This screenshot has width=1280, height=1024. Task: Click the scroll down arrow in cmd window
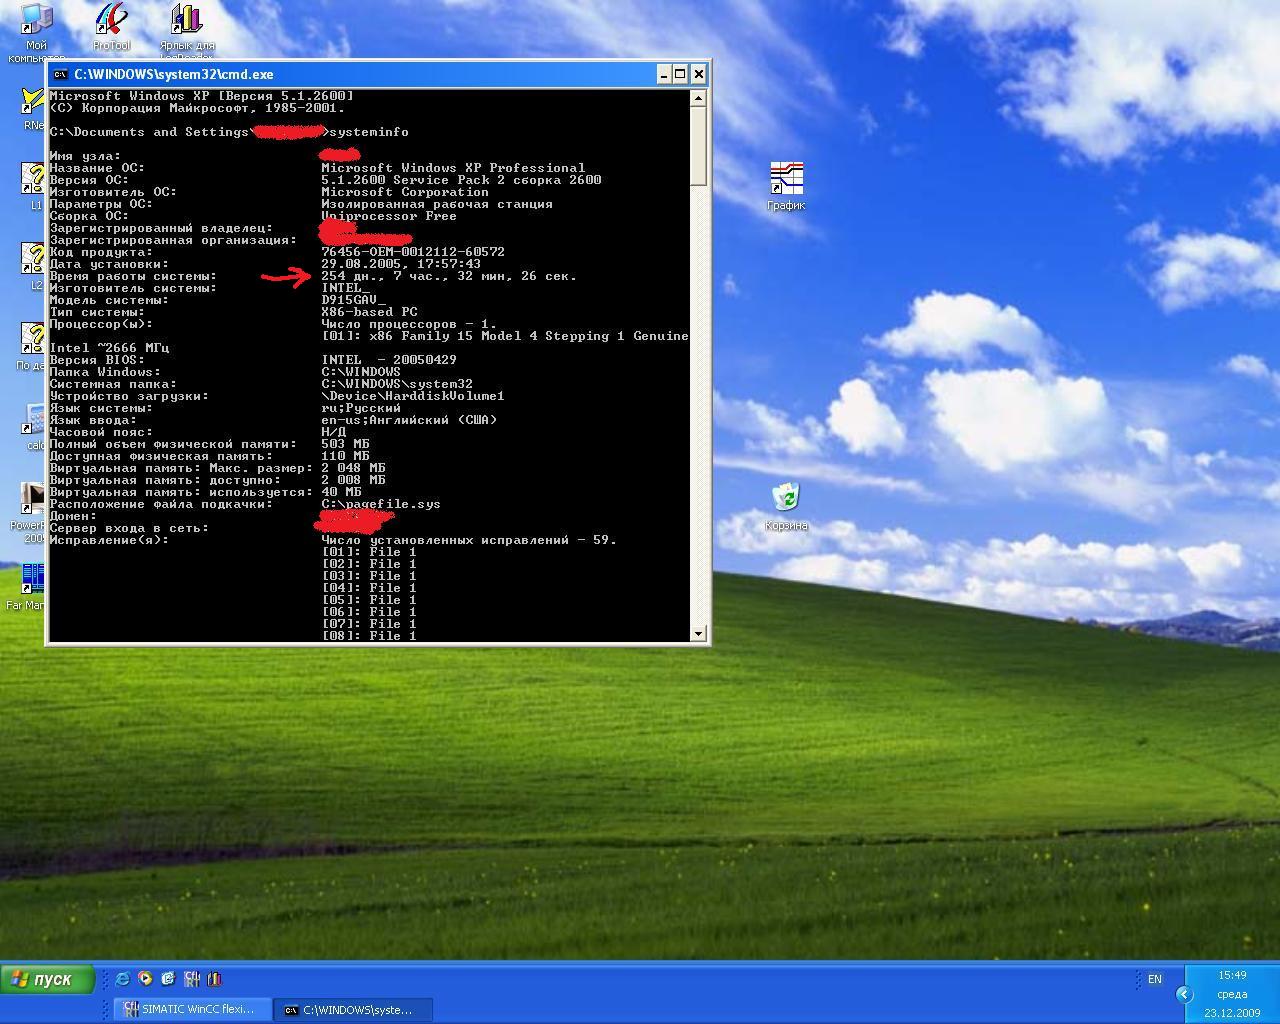point(699,633)
